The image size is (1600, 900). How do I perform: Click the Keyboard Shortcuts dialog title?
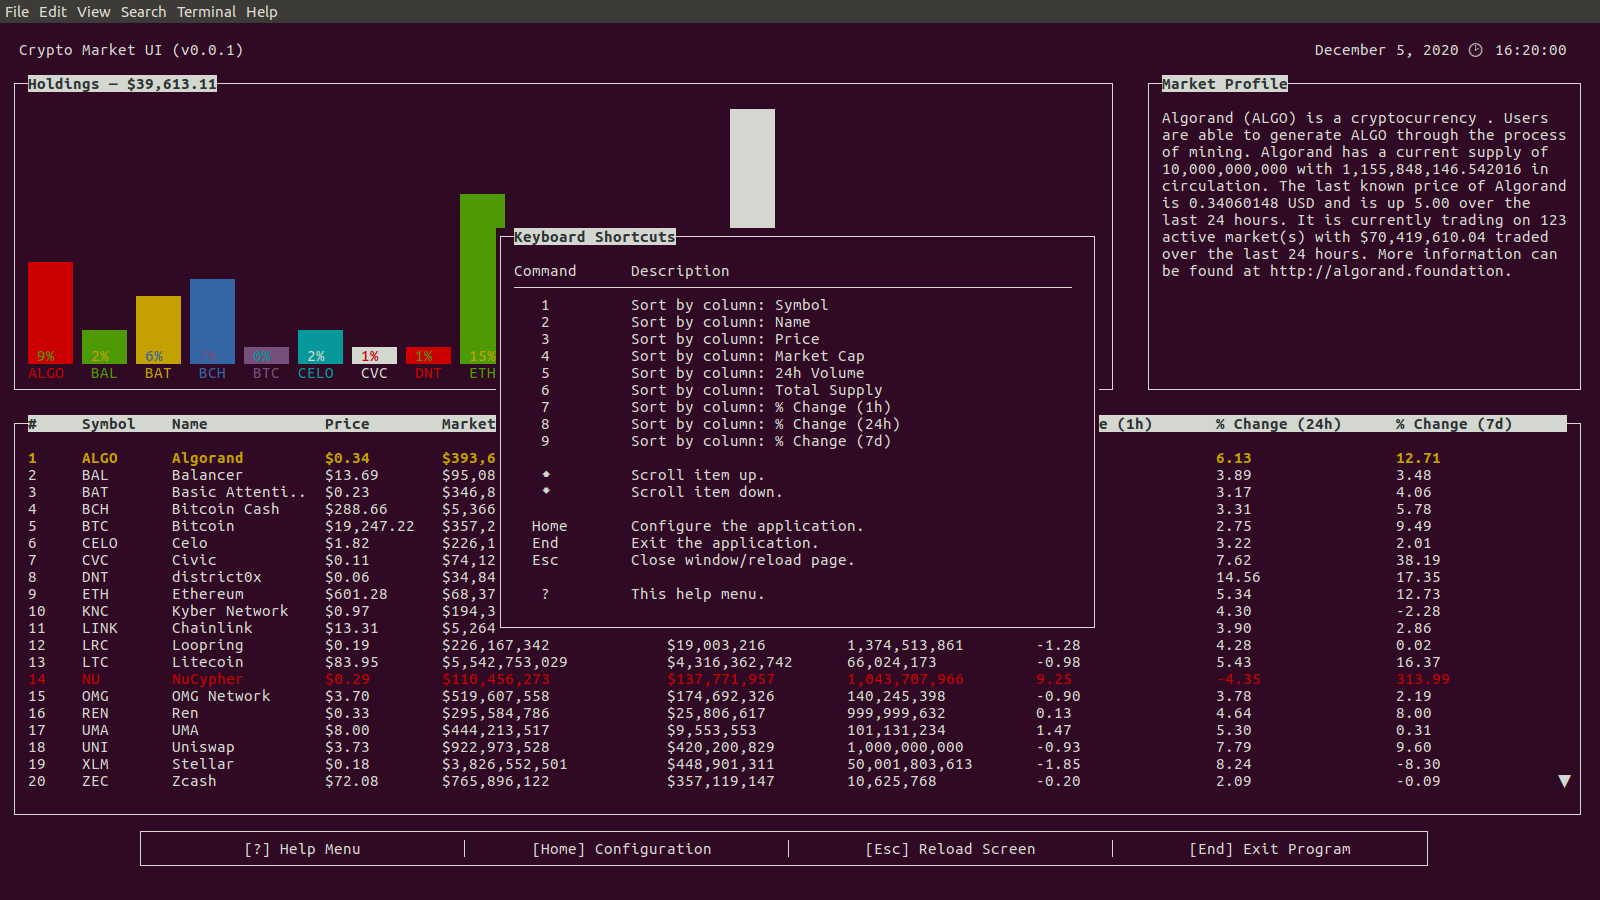[595, 237]
